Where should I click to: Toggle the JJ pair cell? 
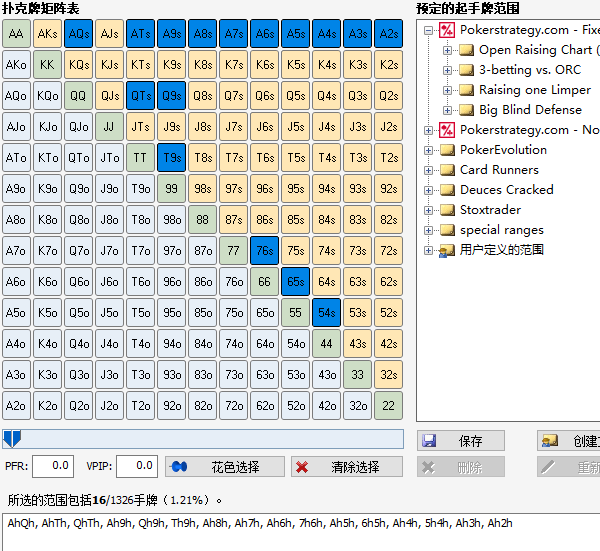pyautogui.click(x=109, y=127)
